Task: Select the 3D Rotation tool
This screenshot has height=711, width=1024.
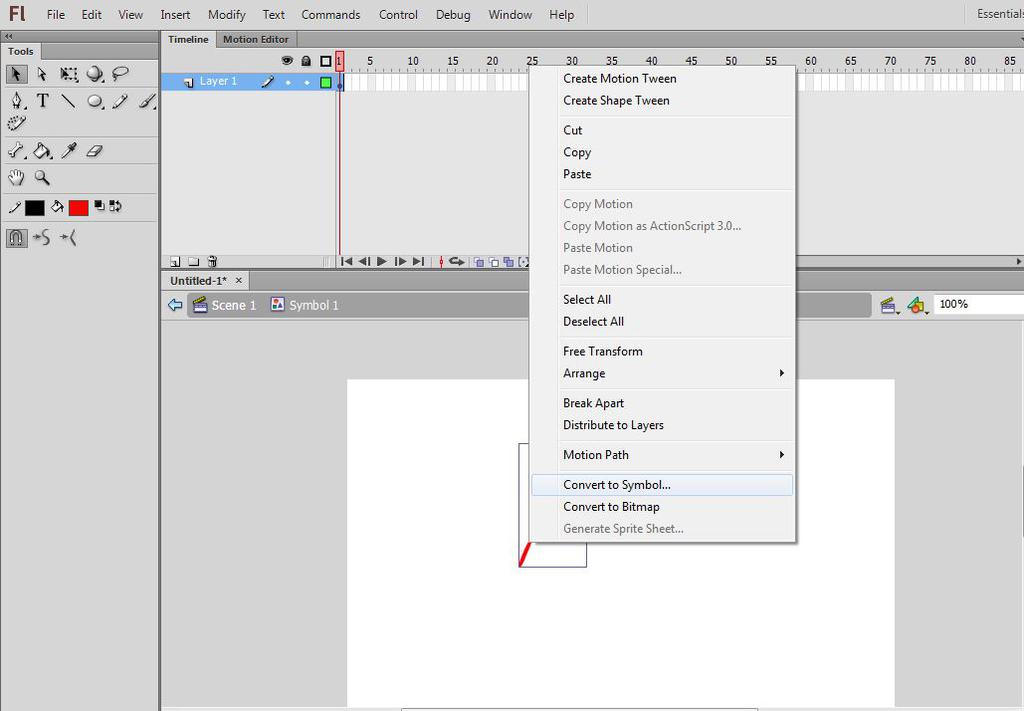Action: point(95,74)
